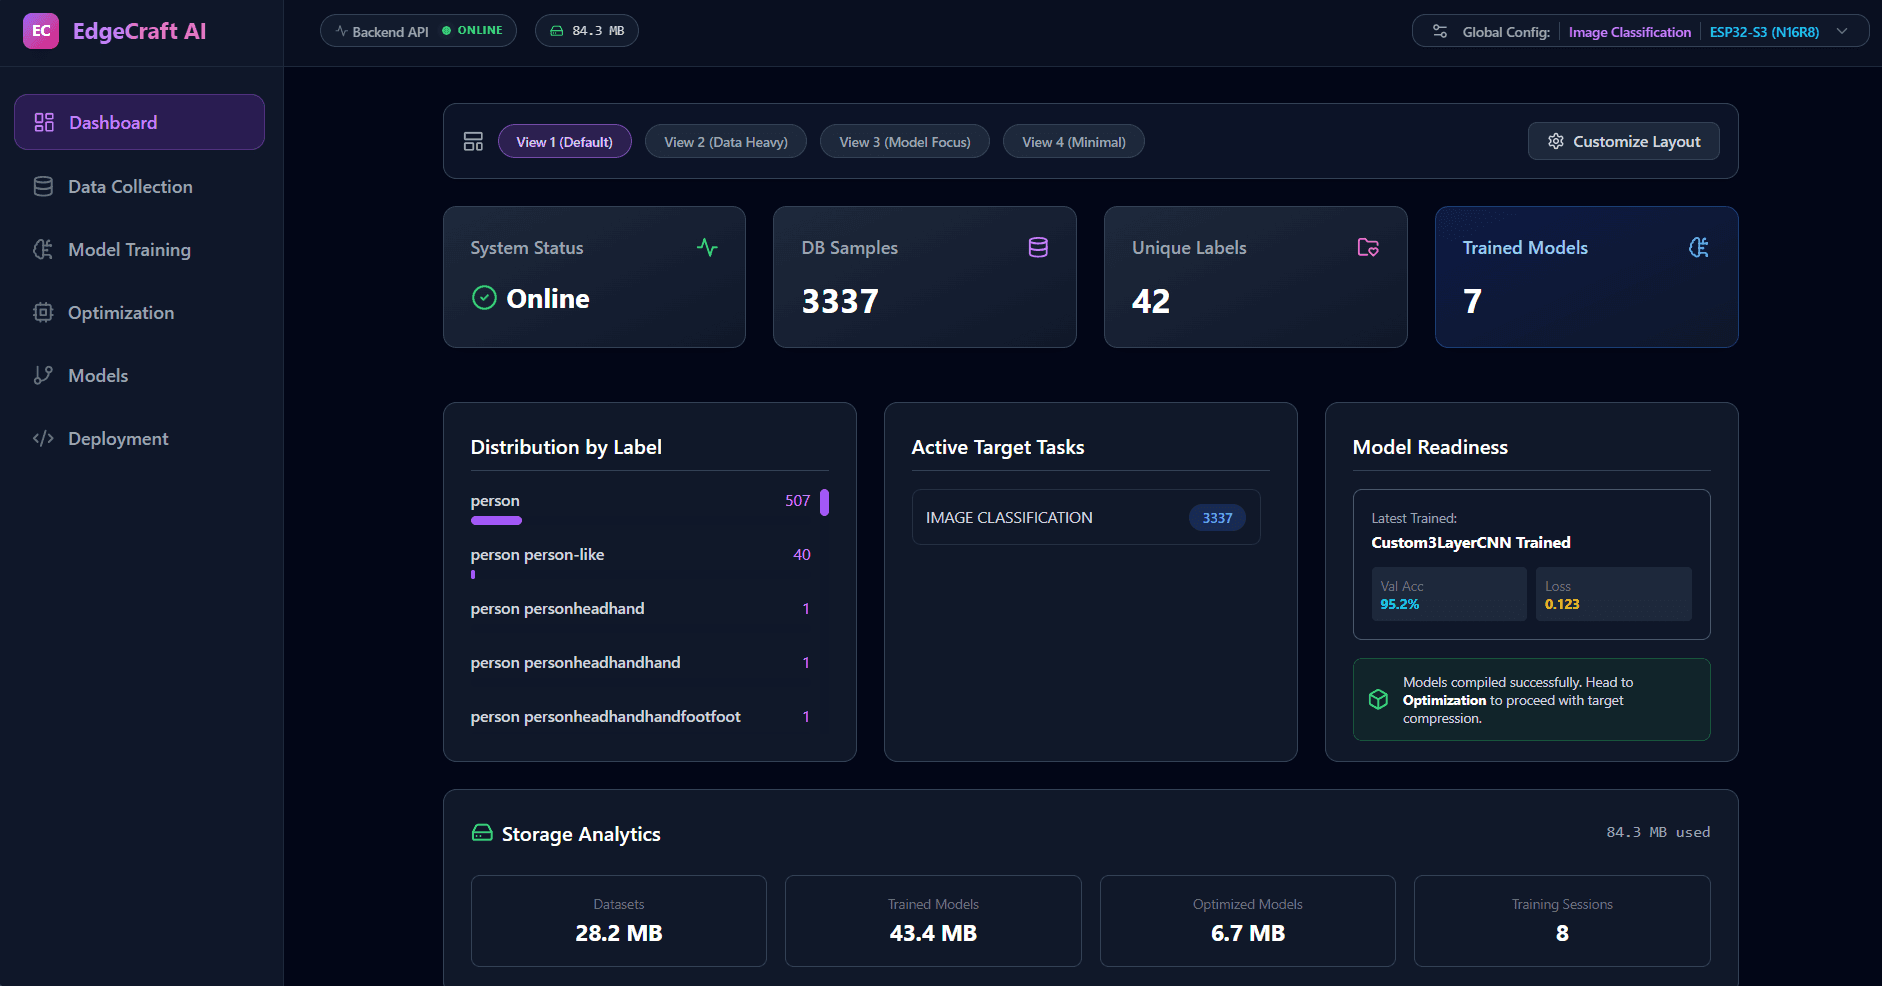Viewport: 1882px width, 986px height.
Task: Click the Optimization link in success notice
Action: 1444,700
